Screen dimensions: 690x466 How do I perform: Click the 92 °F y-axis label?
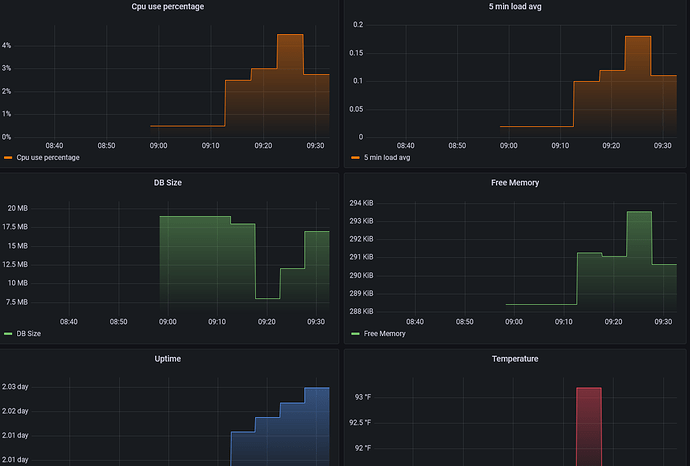click(363, 448)
